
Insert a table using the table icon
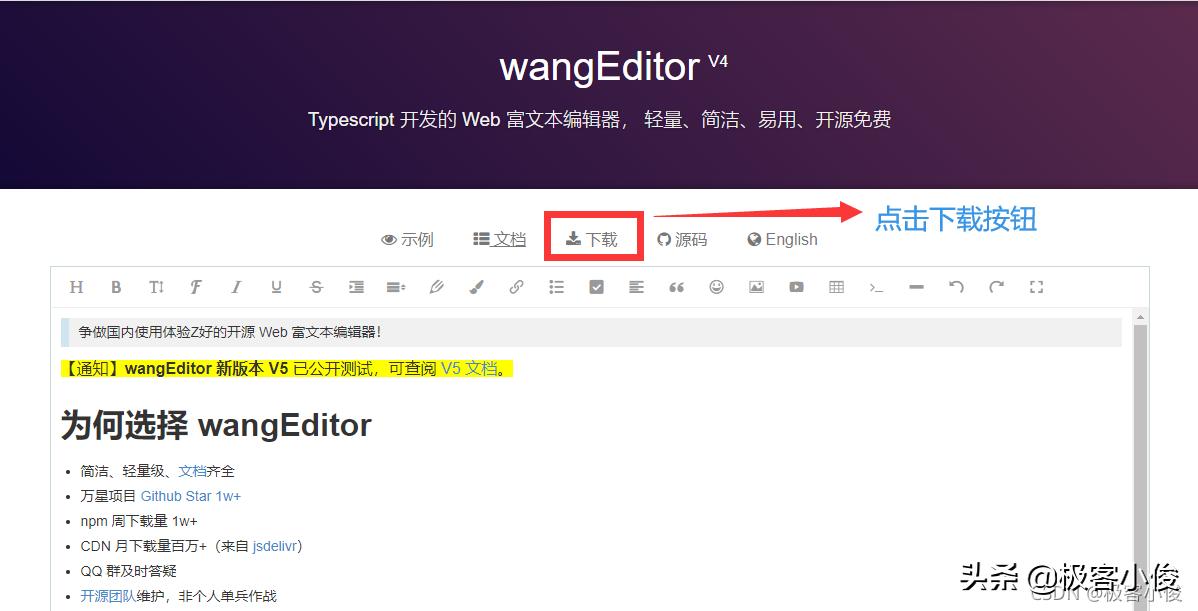[837, 287]
